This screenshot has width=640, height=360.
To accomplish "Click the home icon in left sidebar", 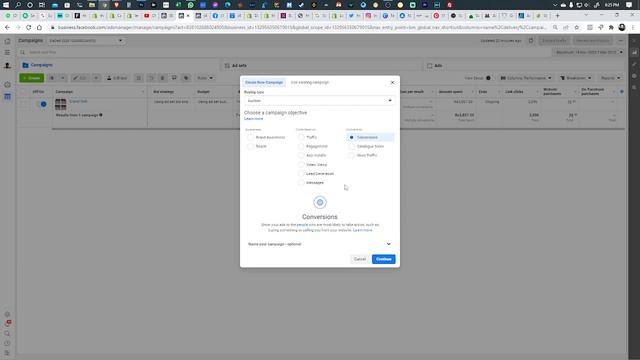I will (x=7, y=41).
